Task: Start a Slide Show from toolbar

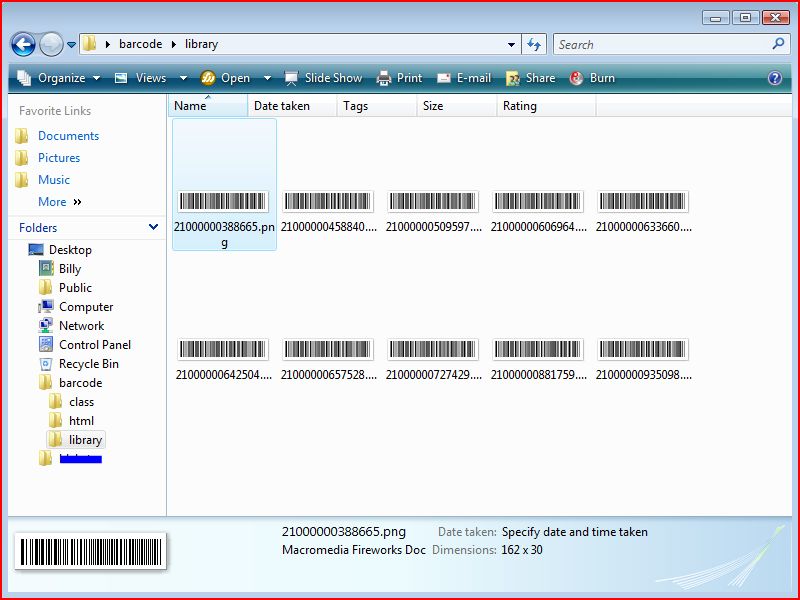Action: click(x=322, y=78)
